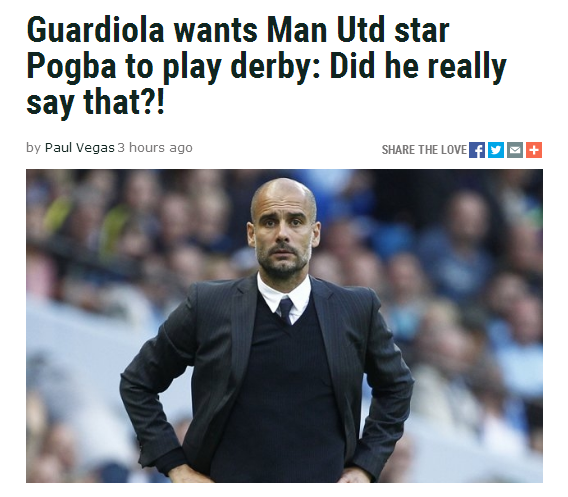The image size is (568, 497).
Task: Tweet this article via Twitter icon
Action: tap(496, 150)
